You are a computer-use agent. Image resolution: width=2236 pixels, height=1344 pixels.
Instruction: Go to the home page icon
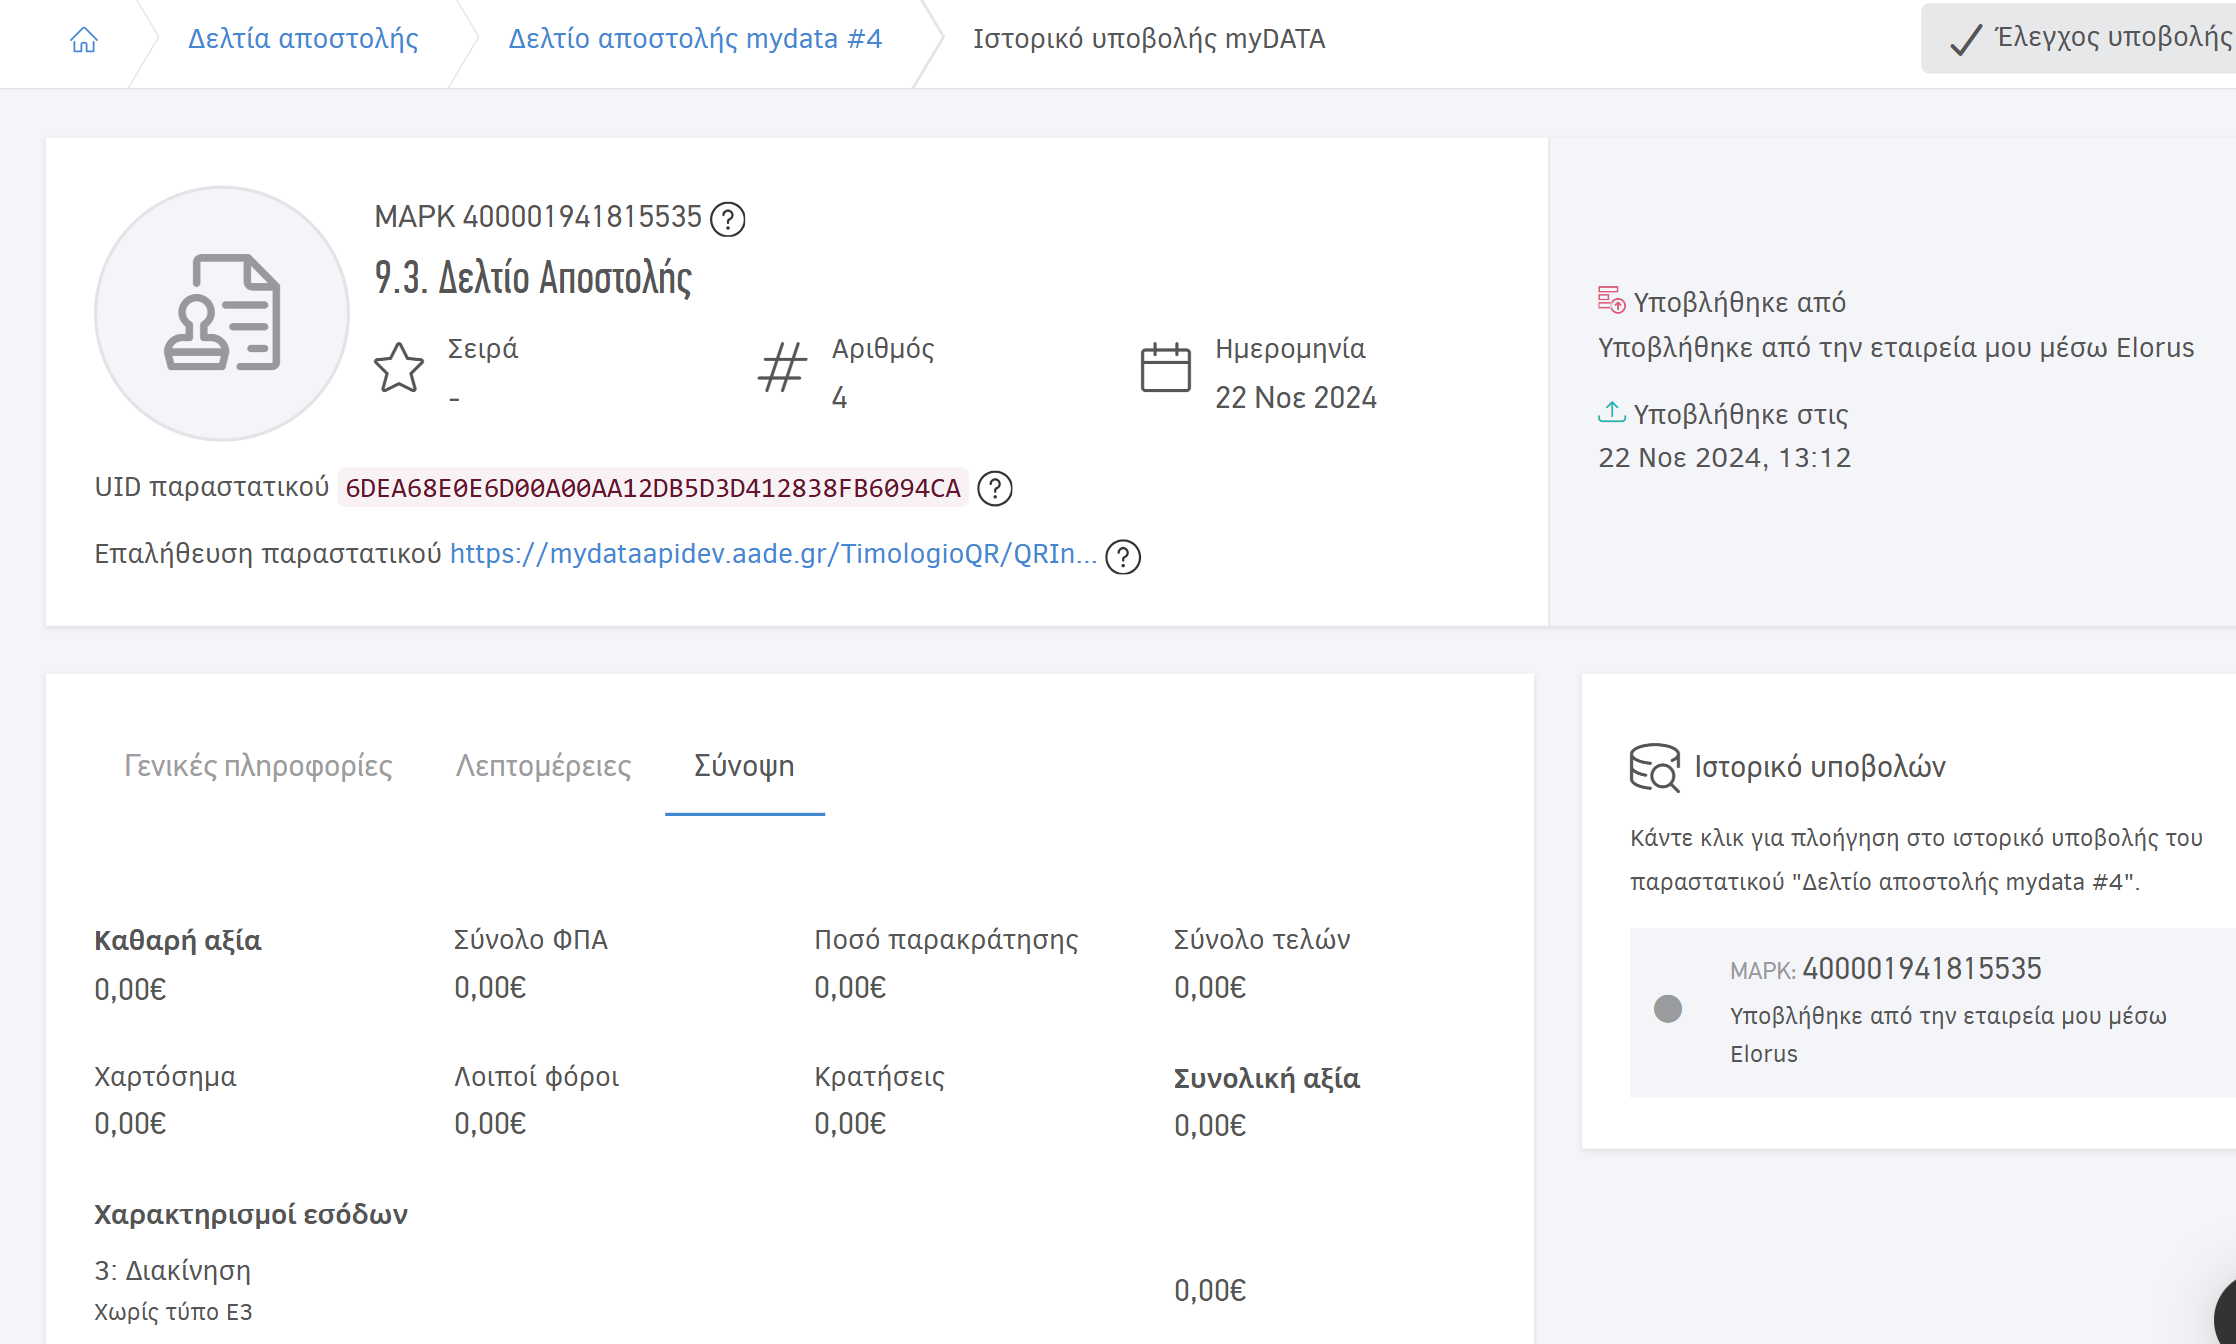point(84,39)
